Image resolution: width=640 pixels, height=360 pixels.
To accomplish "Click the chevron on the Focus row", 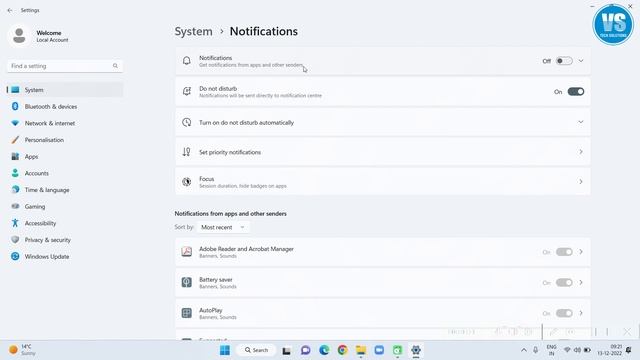I will [x=581, y=182].
